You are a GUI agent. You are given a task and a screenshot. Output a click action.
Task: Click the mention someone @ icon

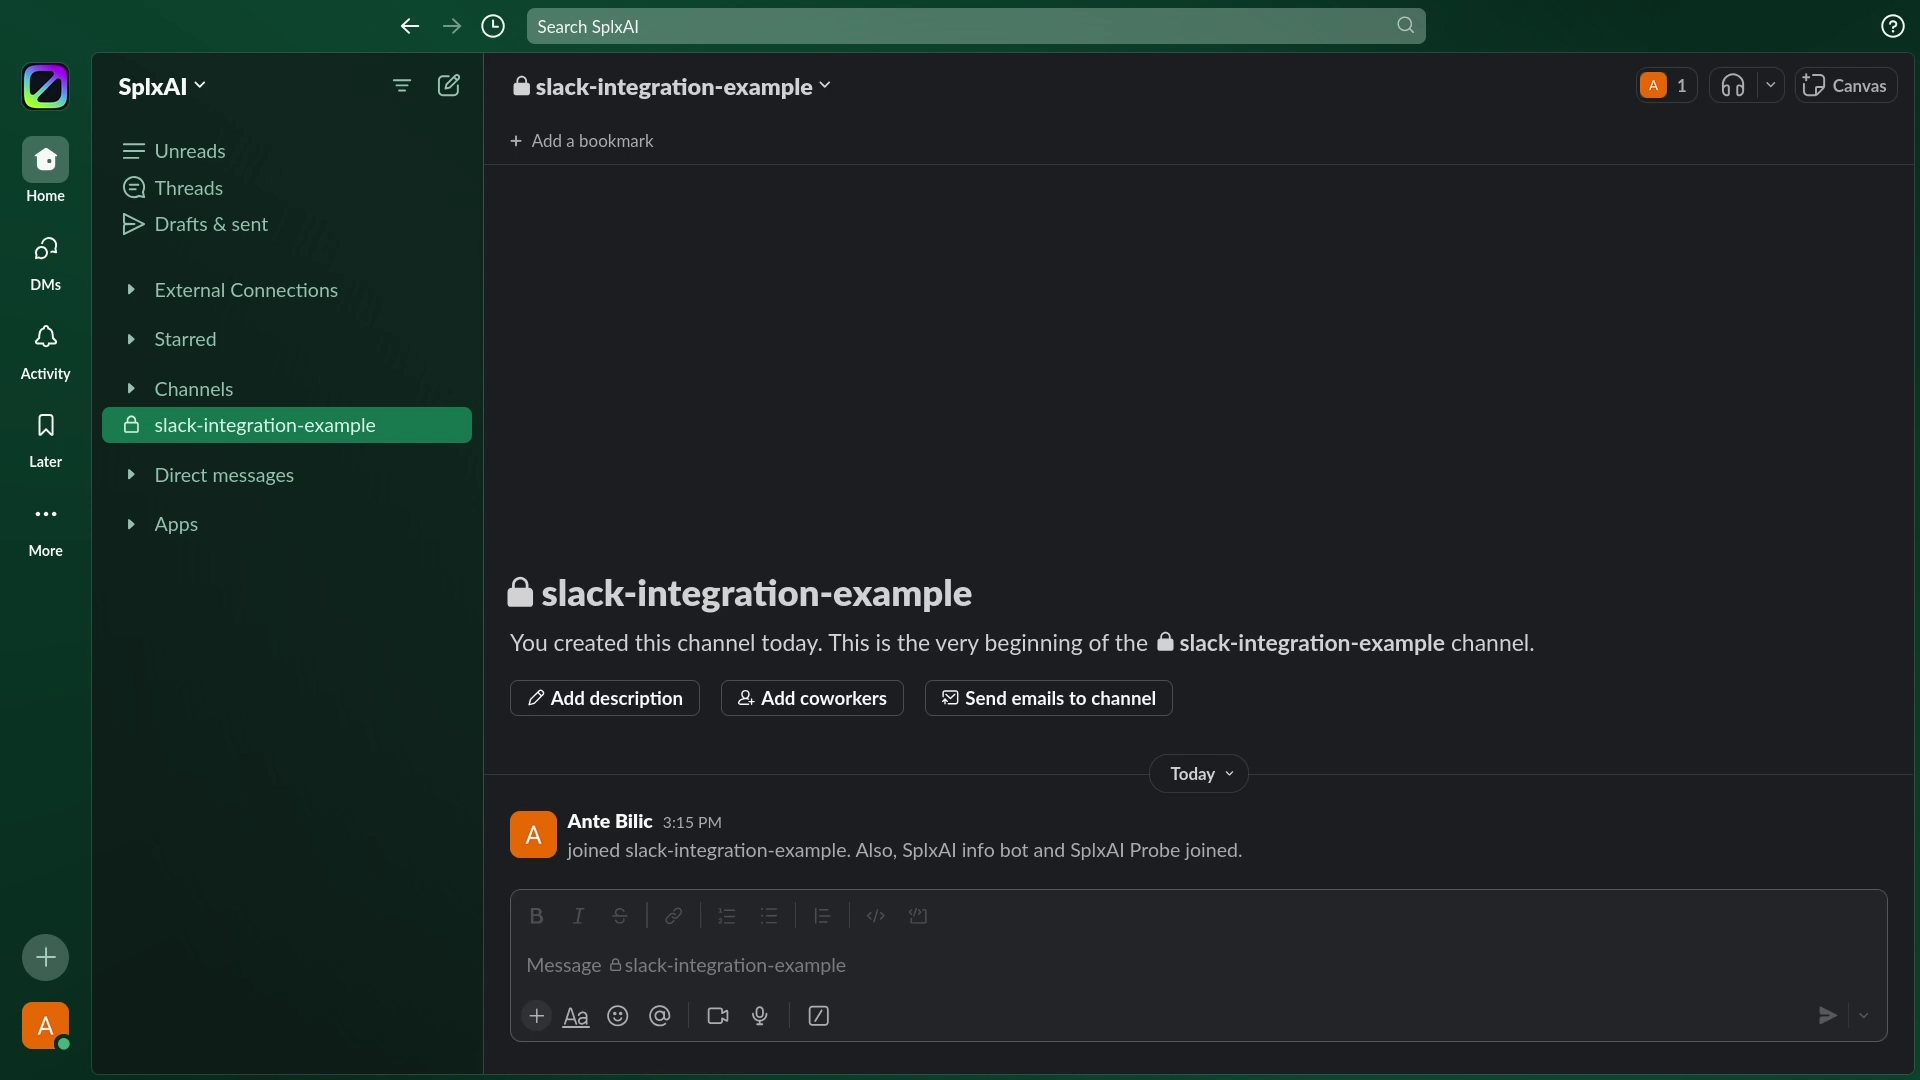coord(660,1016)
